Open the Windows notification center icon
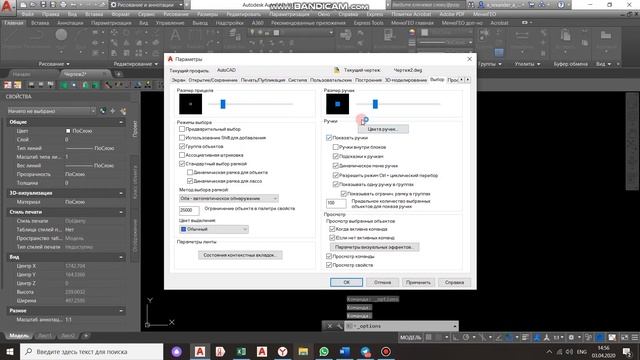 pyautogui.click(x=627, y=351)
